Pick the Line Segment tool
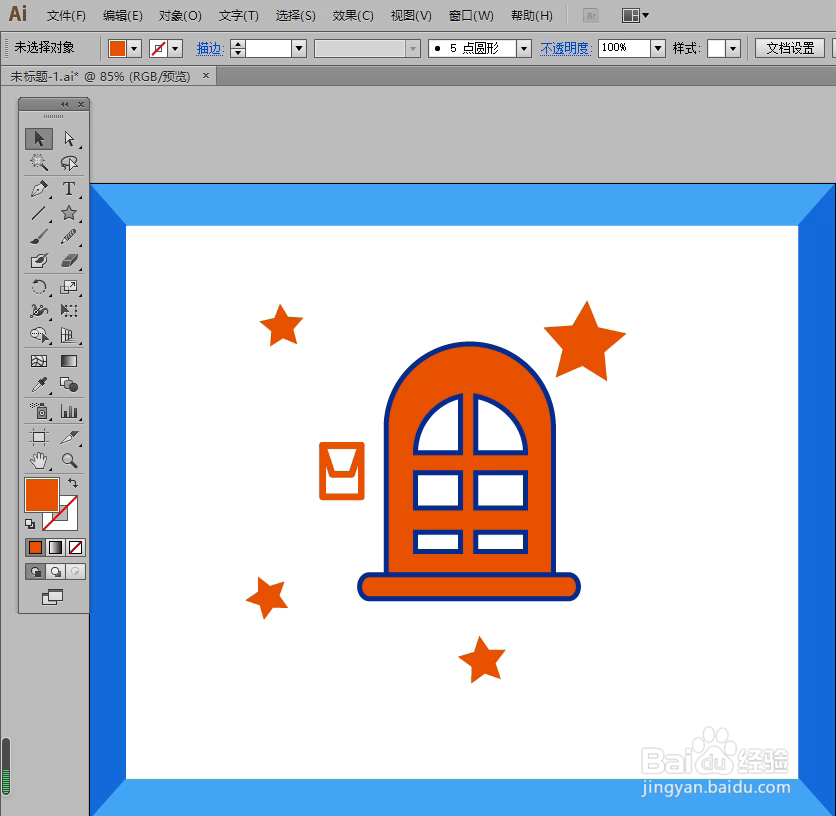 pyautogui.click(x=39, y=213)
